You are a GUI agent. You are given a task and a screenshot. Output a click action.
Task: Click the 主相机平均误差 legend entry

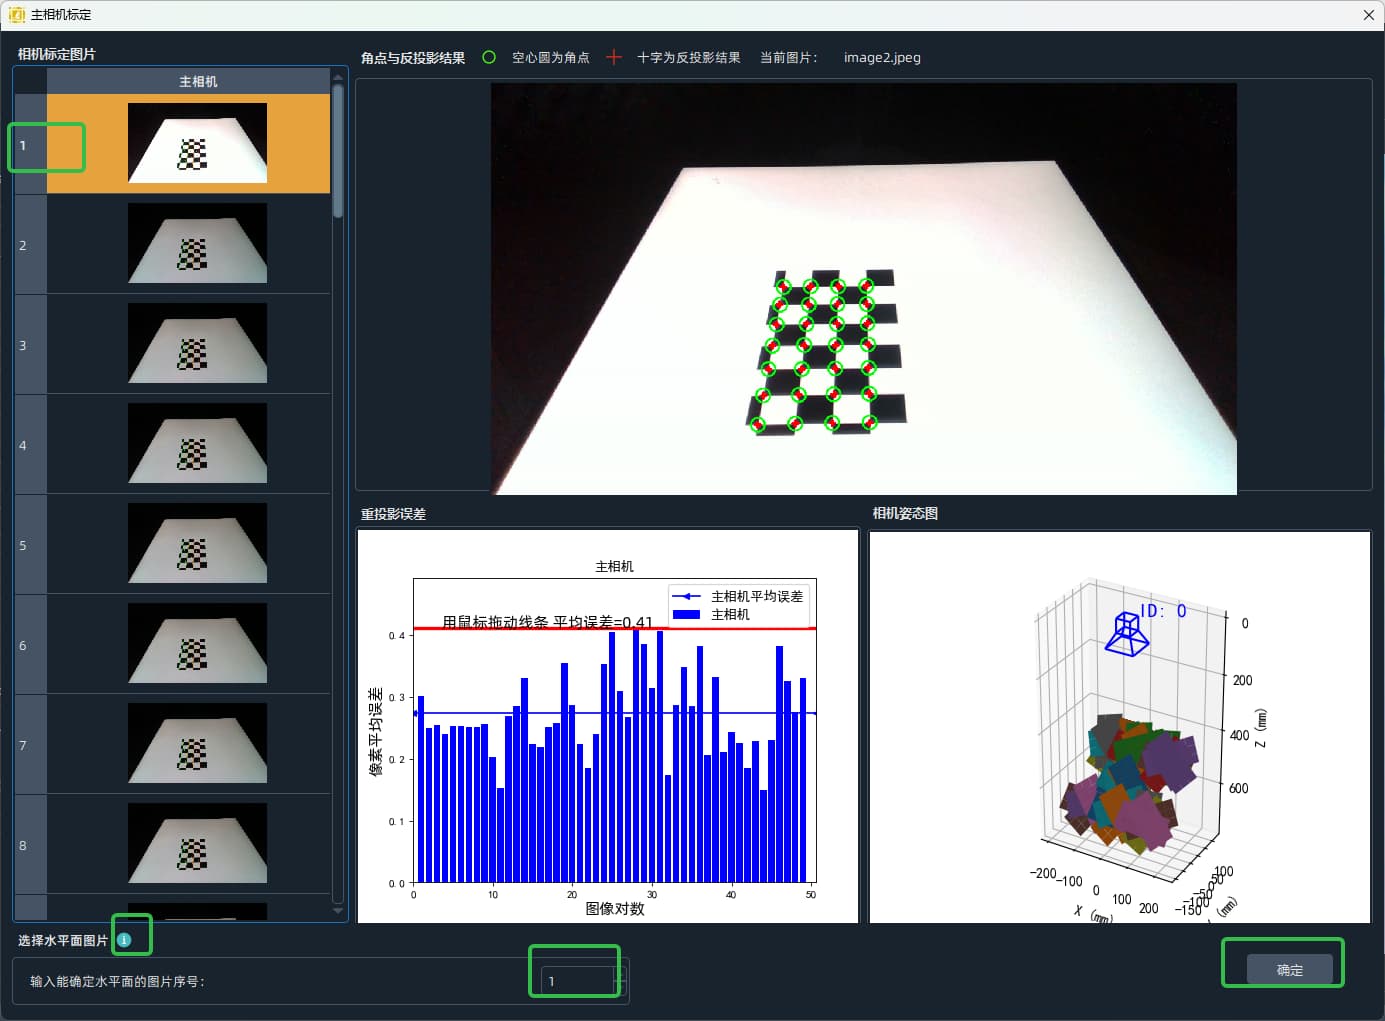738,596
